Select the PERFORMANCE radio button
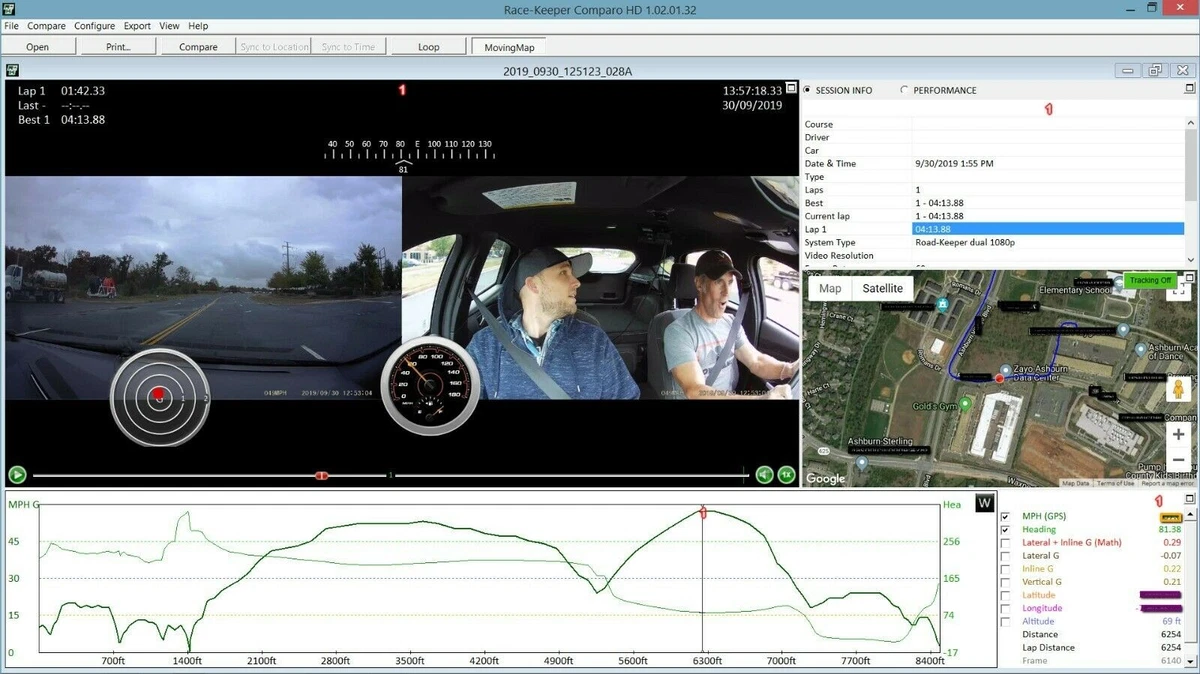Viewport: 1200px width, 674px height. [905, 90]
